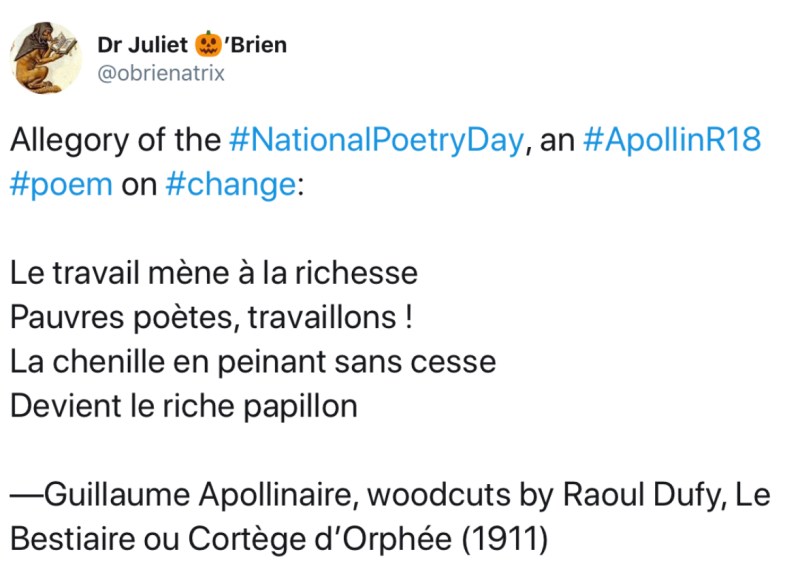Open the @obrienatrix handle link
Image resolution: width=800 pixels, height=565 pixels.
(x=160, y=72)
